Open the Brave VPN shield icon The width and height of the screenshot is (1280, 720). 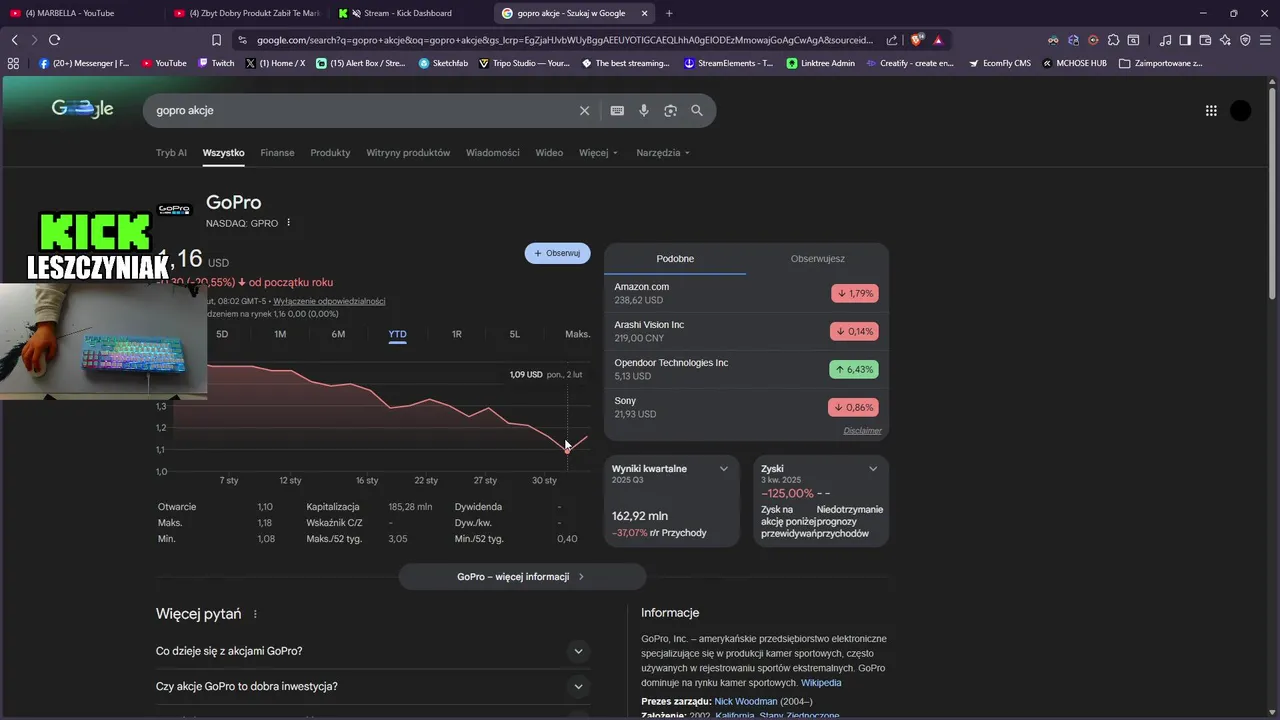tap(1245, 40)
